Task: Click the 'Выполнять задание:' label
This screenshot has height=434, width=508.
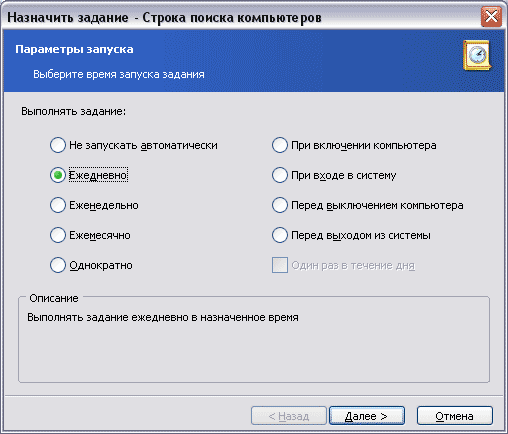Action: click(x=74, y=111)
